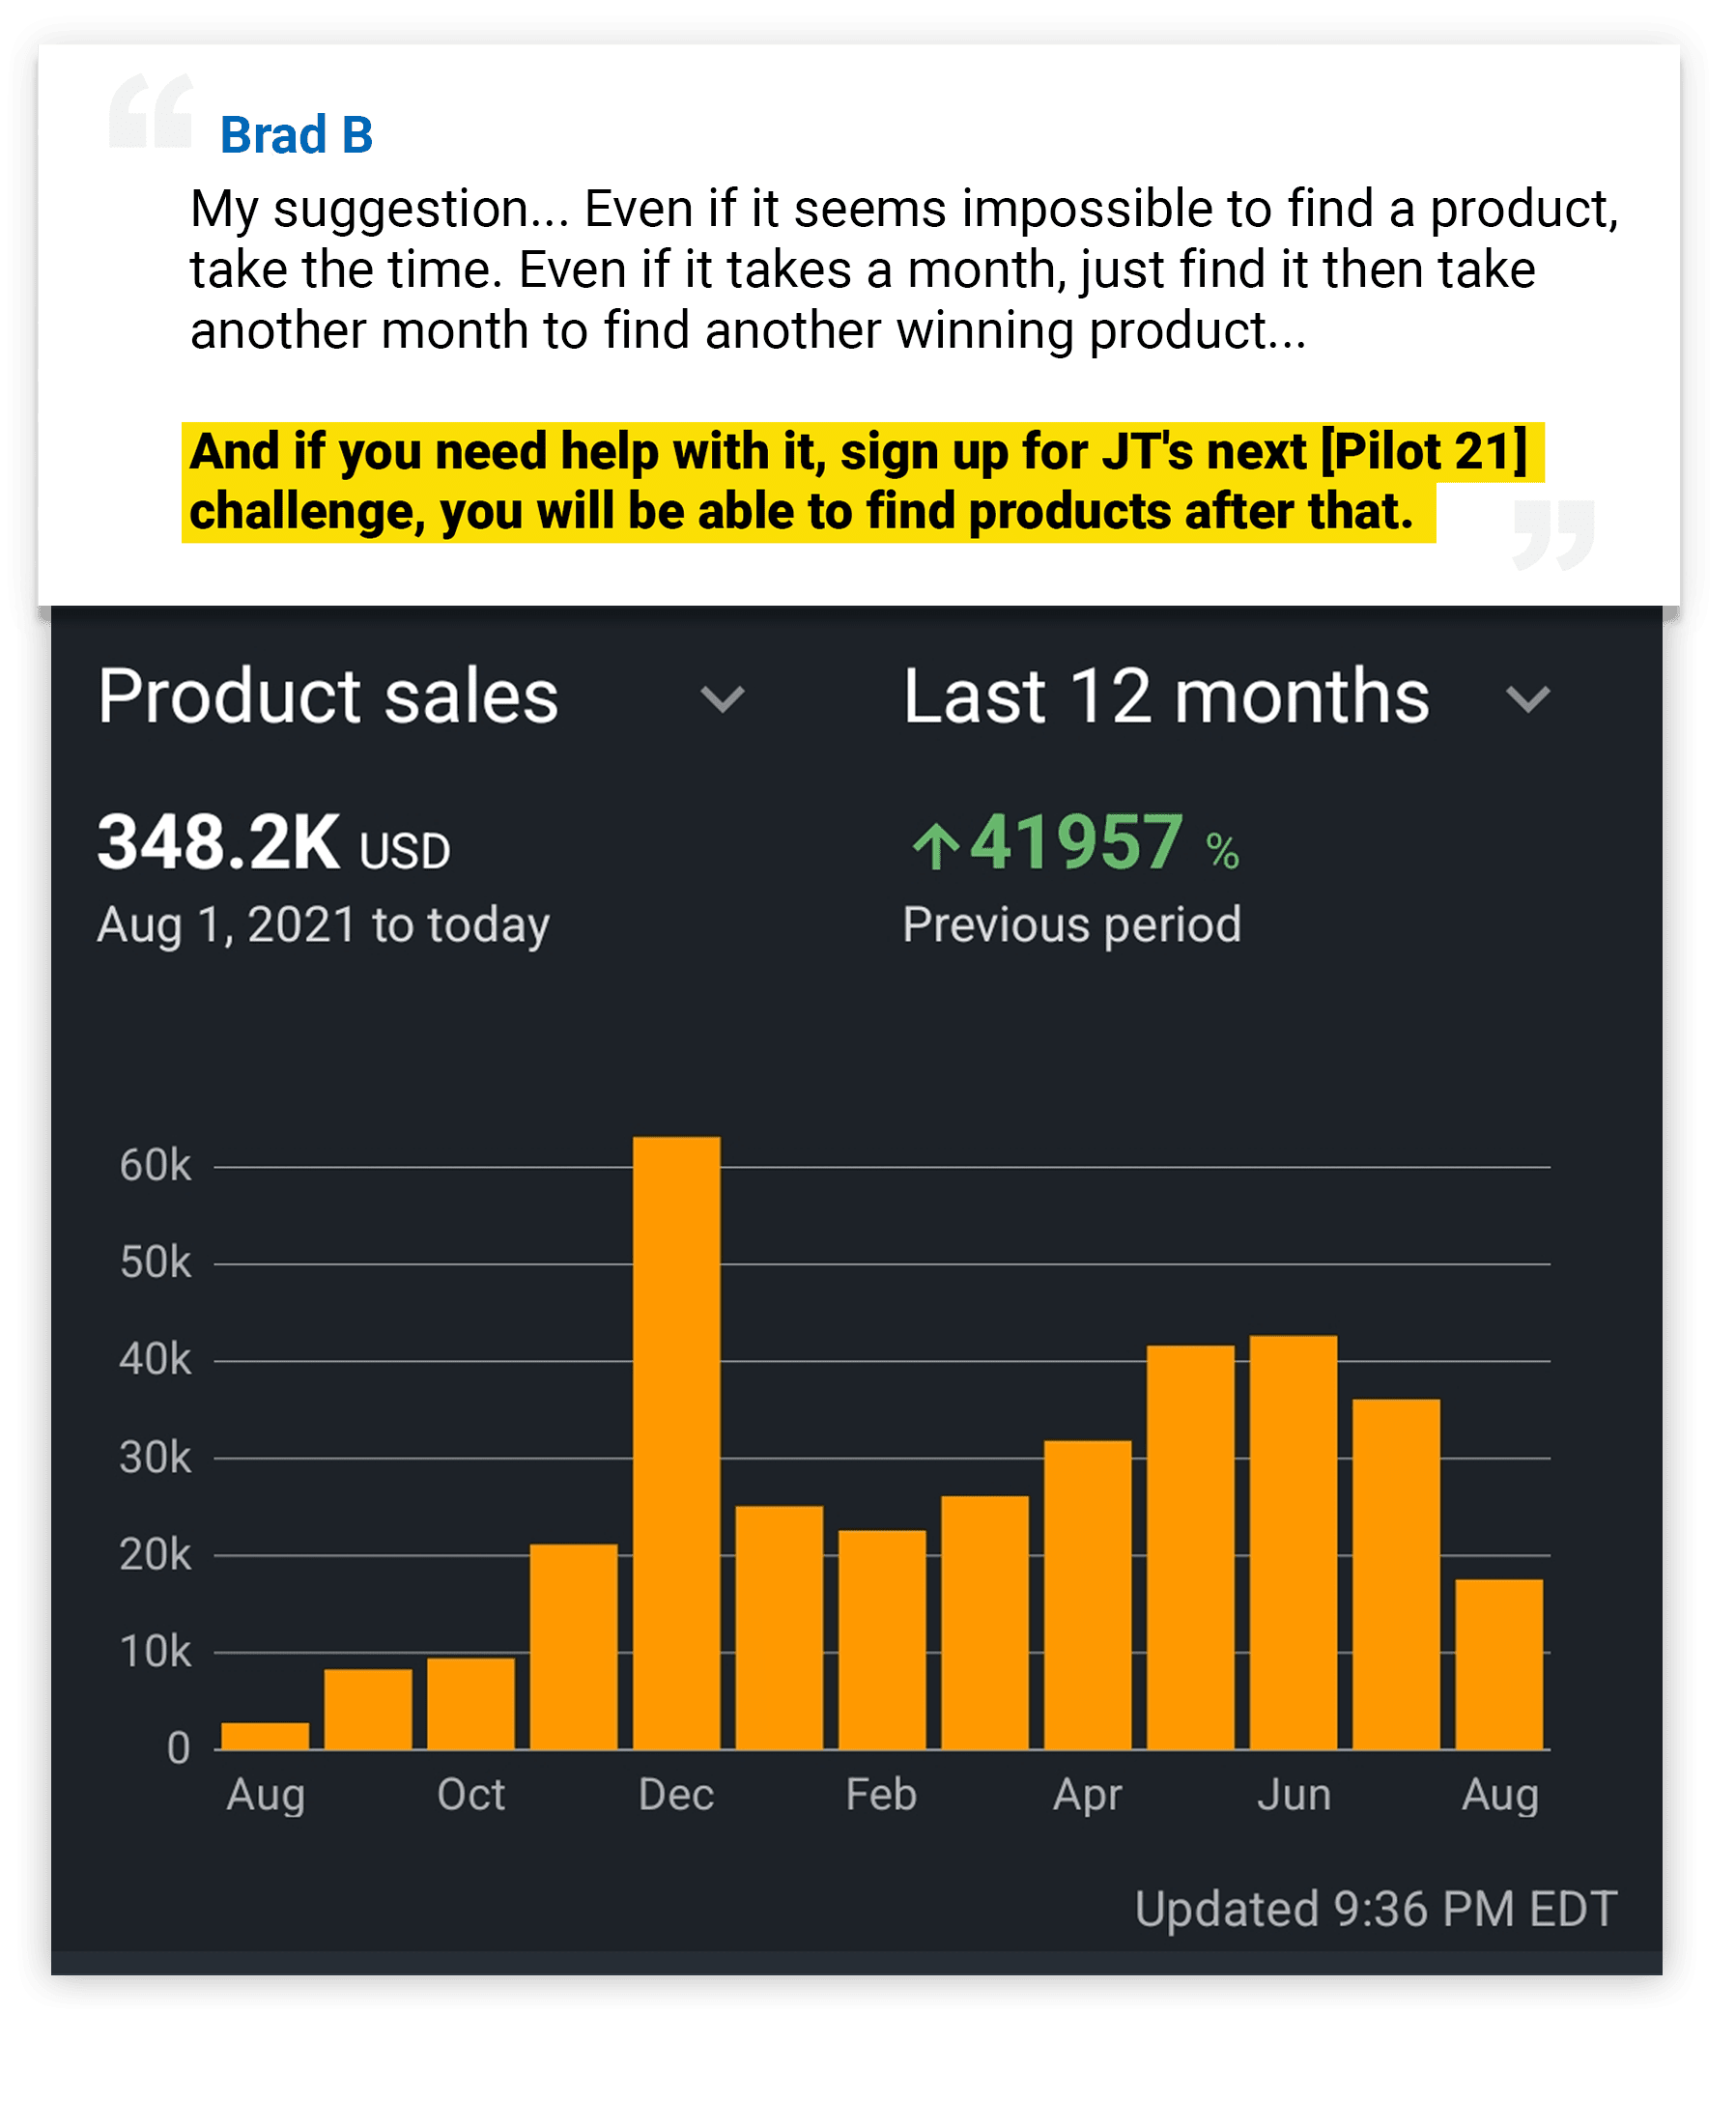This screenshot has width=1736, height=2127.
Task: Click the Feb x-axis label
Action: [x=881, y=1795]
